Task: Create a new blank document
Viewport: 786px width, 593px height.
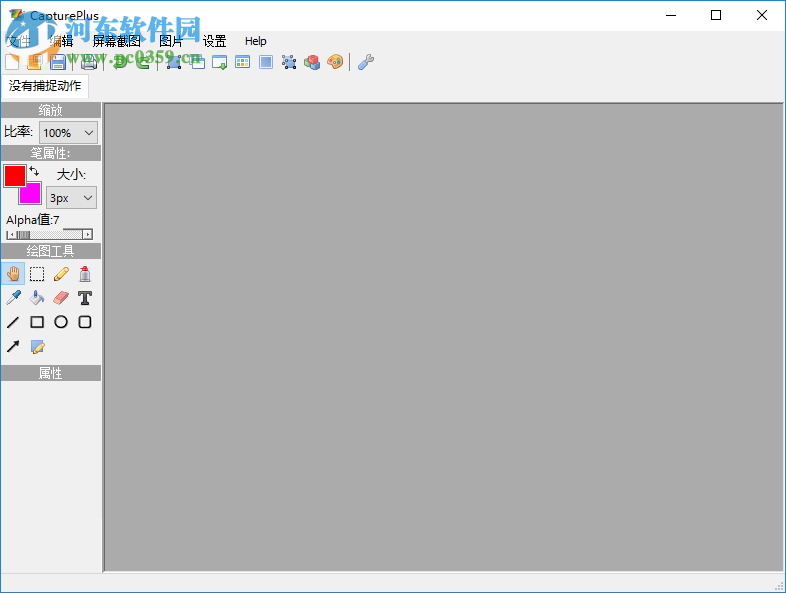Action: (12, 62)
